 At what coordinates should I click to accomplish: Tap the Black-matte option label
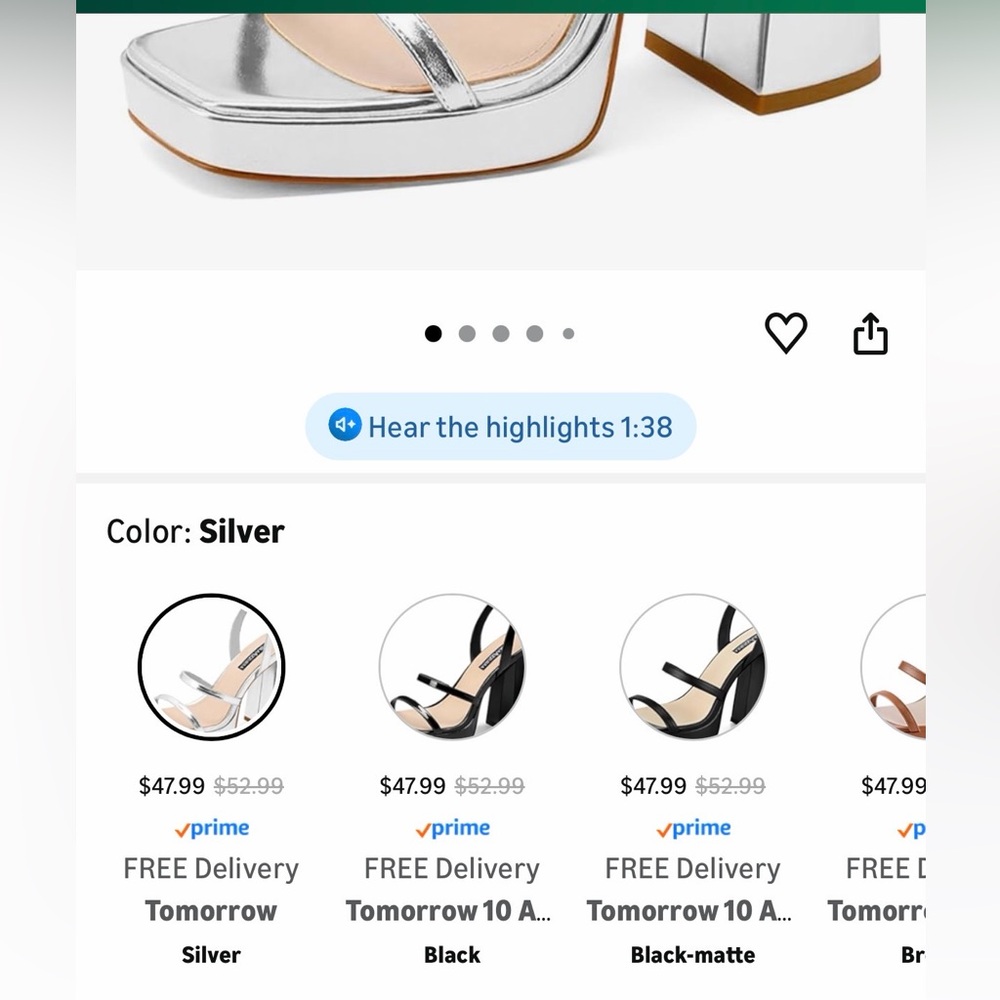pos(693,955)
